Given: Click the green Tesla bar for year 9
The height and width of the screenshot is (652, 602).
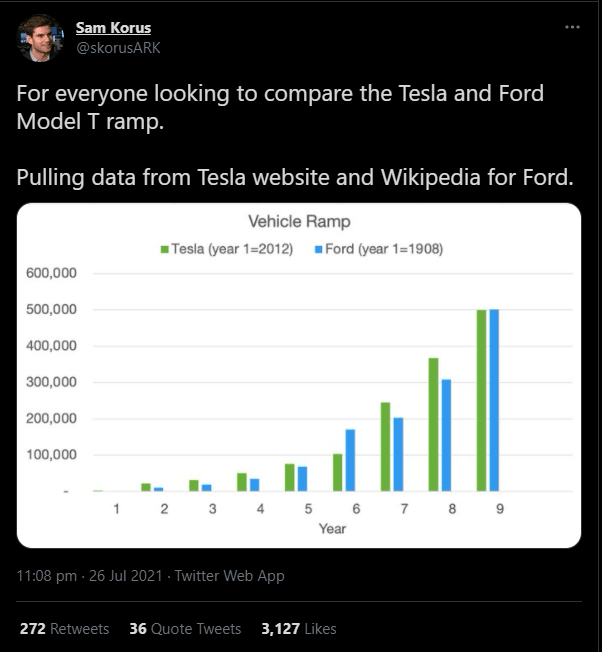Looking at the screenshot, I should (x=482, y=400).
